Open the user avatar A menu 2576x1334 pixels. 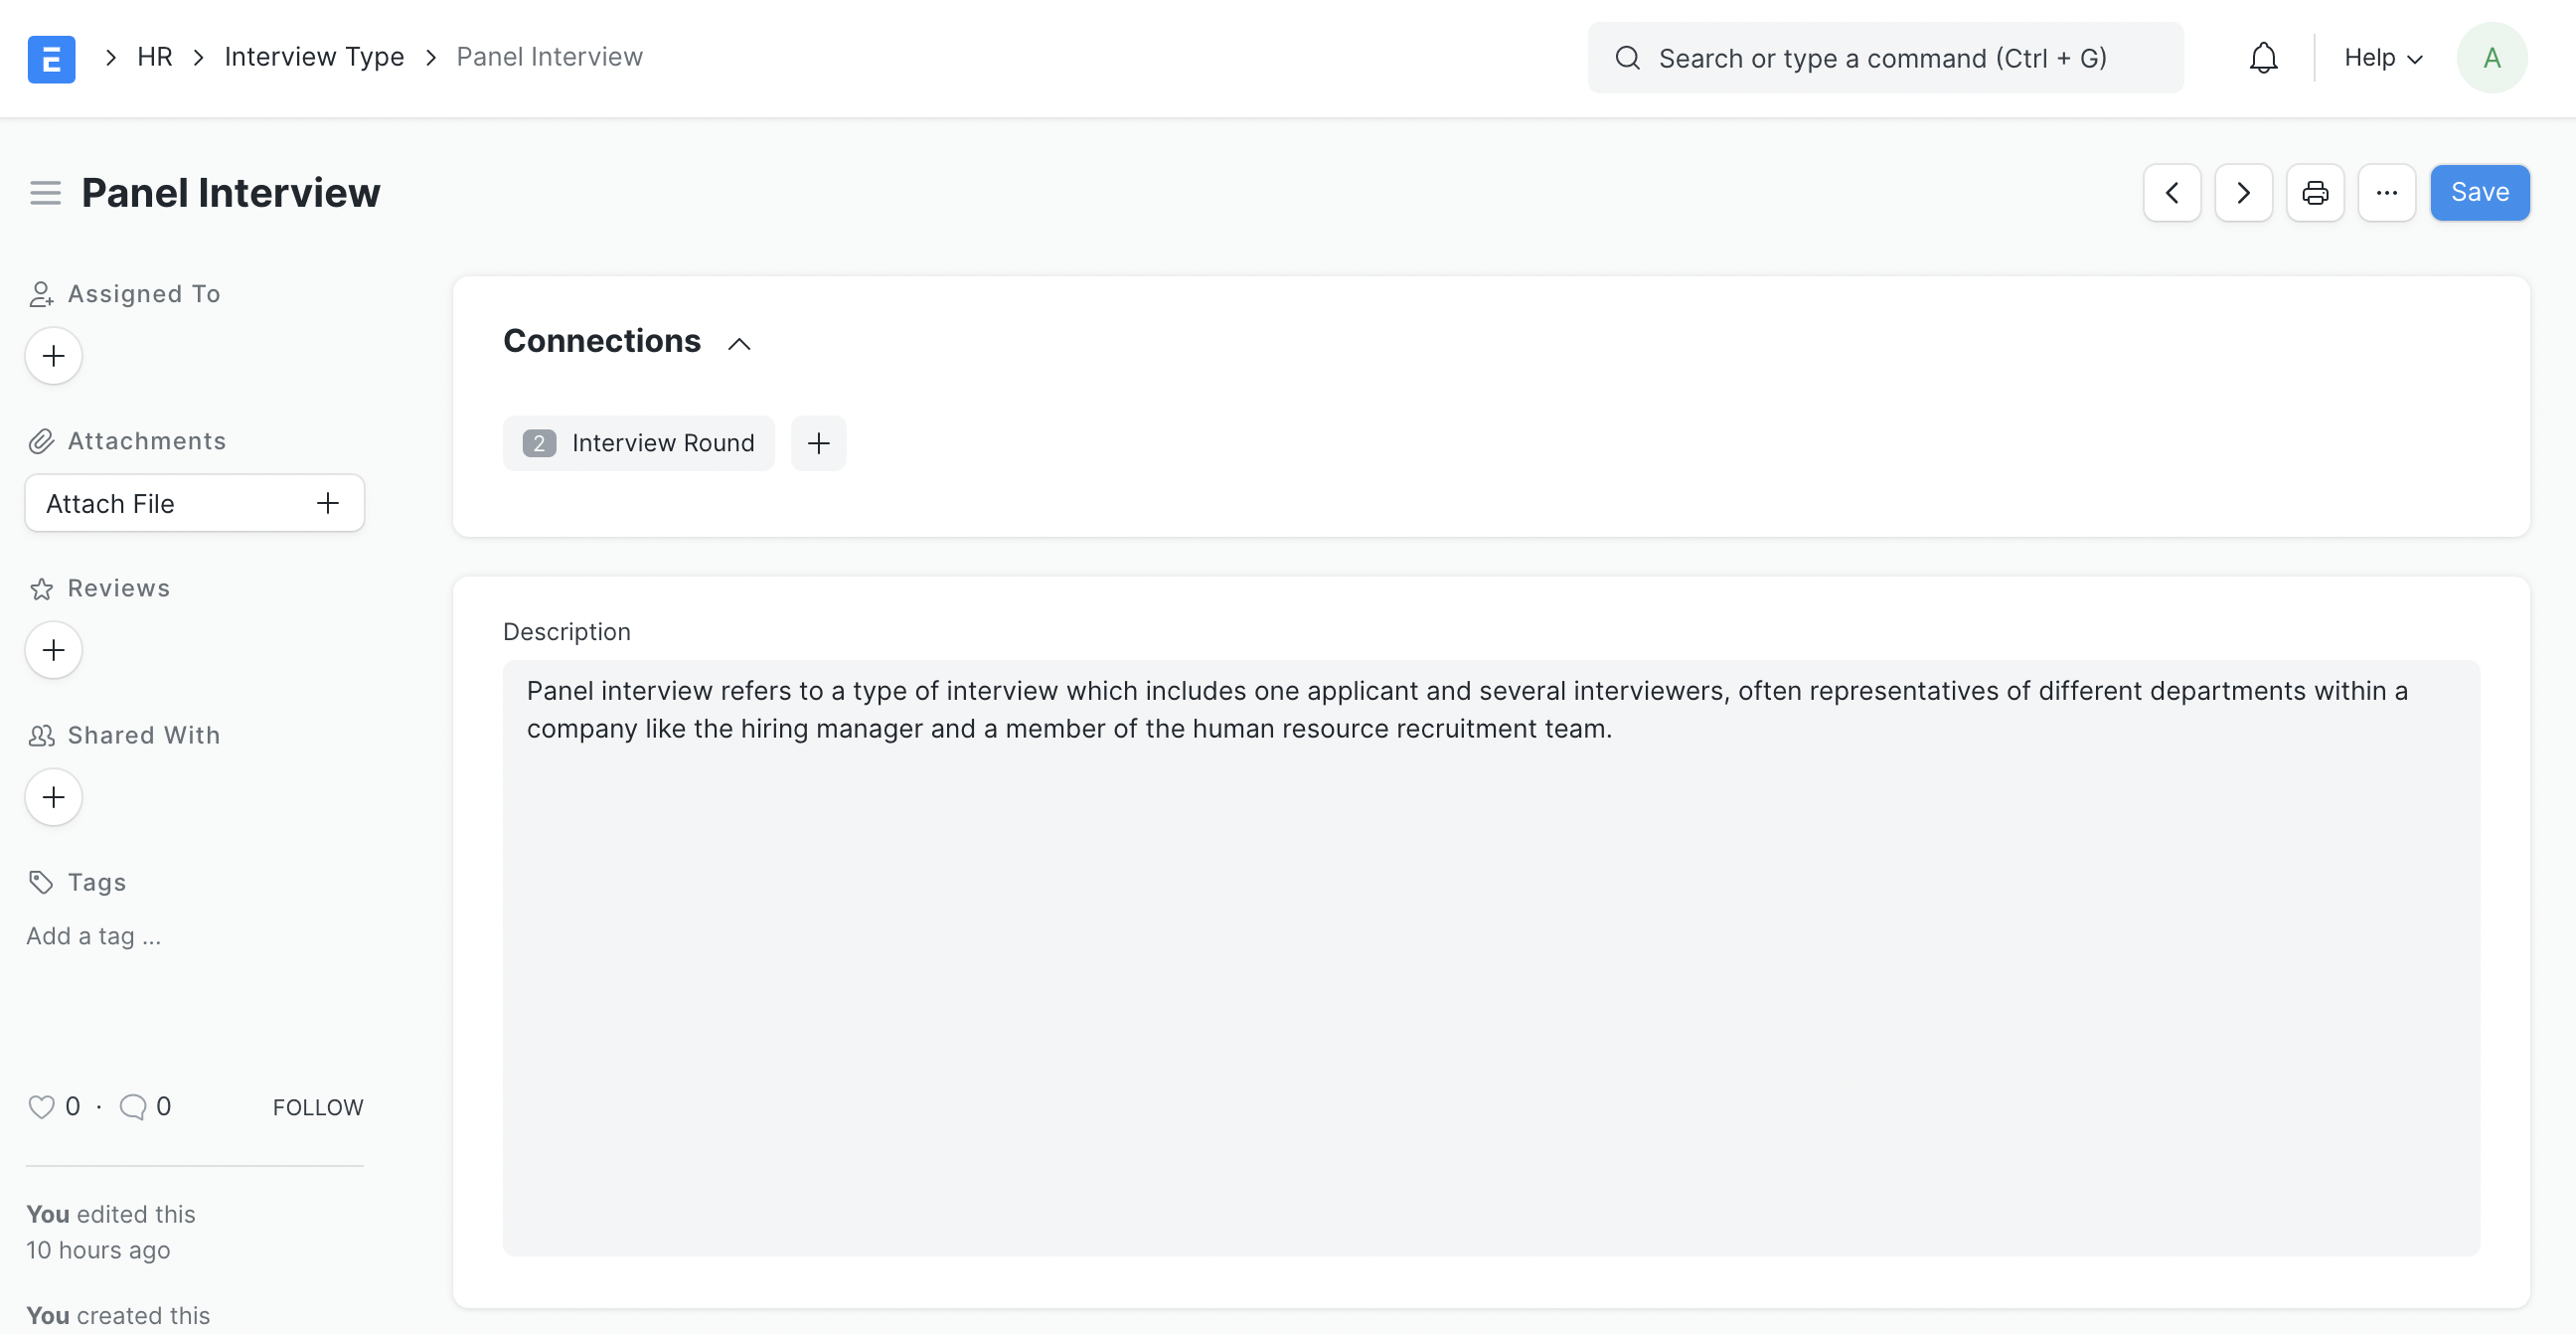(2491, 58)
